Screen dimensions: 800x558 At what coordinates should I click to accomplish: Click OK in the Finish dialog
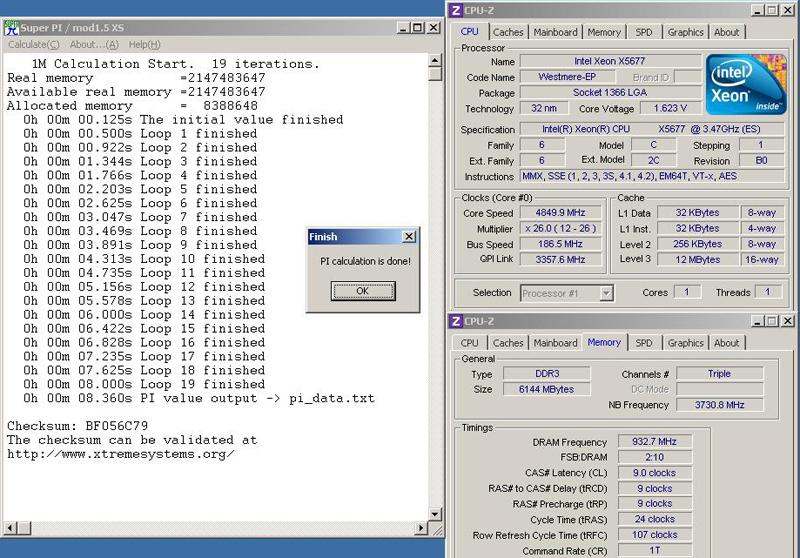363,291
